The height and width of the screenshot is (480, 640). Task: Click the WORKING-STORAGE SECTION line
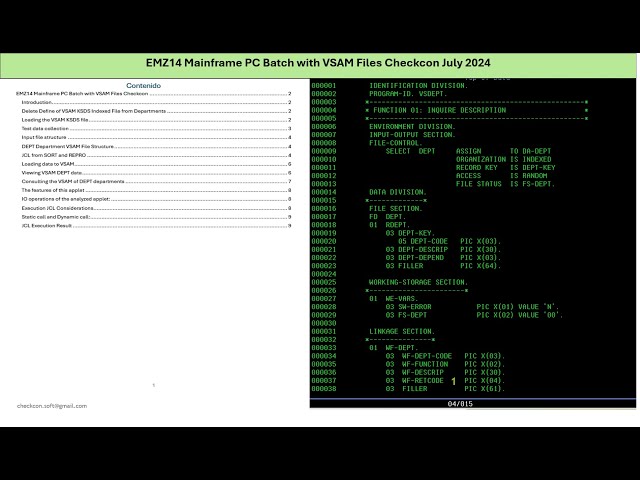pyautogui.click(x=418, y=282)
